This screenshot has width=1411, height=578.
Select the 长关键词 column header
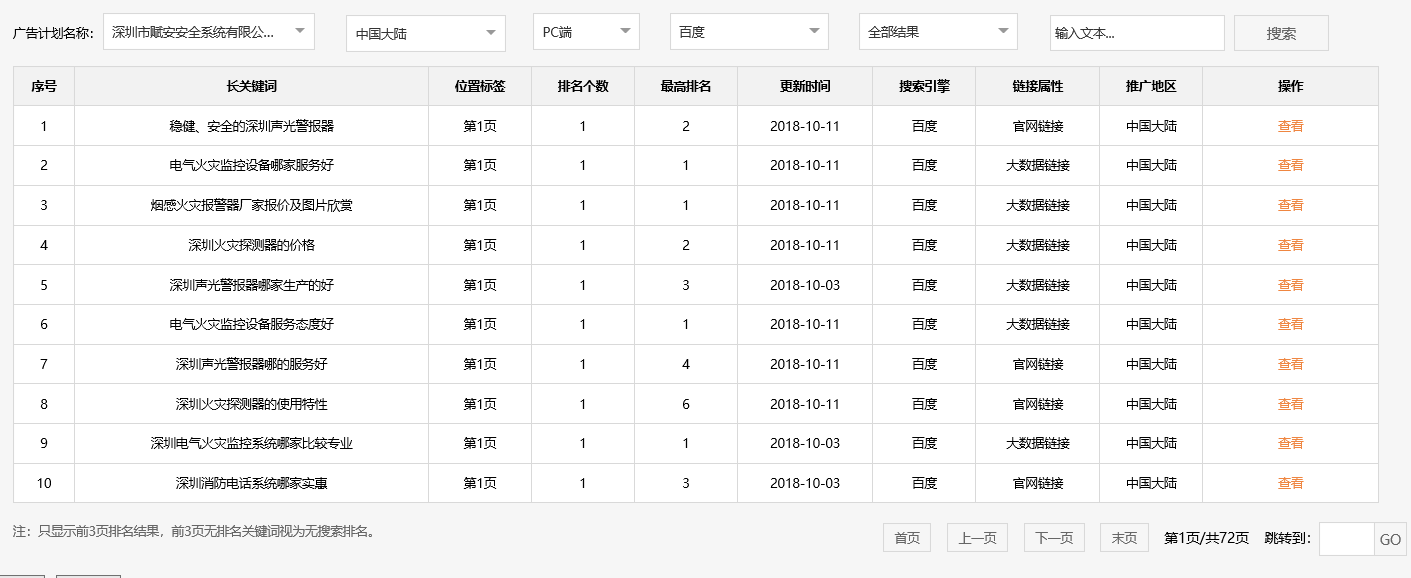pyautogui.click(x=252, y=86)
